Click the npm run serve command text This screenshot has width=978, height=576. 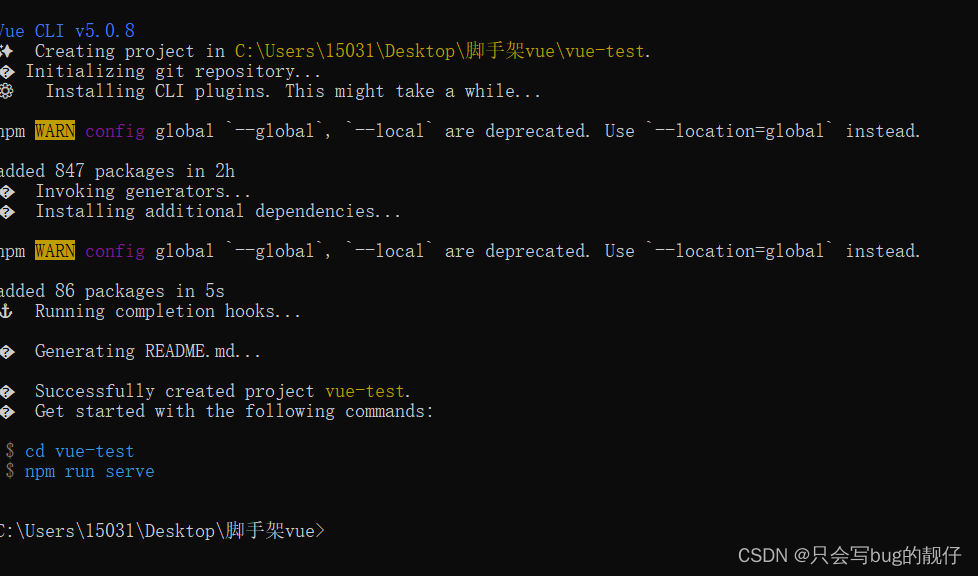pyautogui.click(x=89, y=471)
